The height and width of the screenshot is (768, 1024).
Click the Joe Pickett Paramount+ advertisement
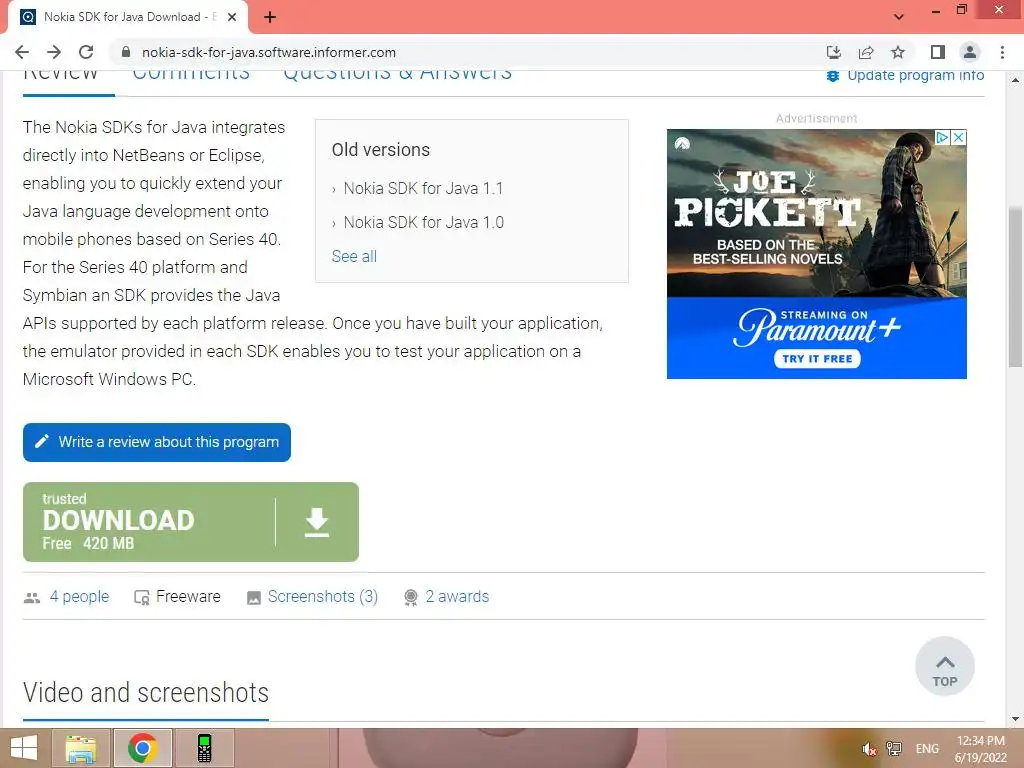[x=816, y=253]
